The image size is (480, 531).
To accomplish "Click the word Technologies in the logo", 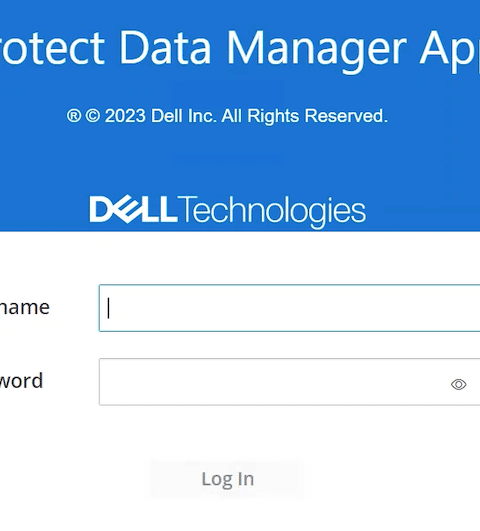I will (272, 211).
